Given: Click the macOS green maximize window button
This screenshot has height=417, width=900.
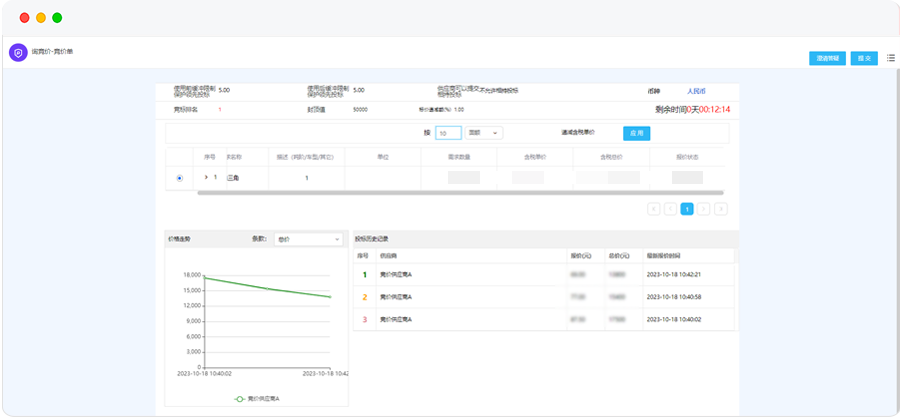Looking at the screenshot, I should tap(57, 18).
